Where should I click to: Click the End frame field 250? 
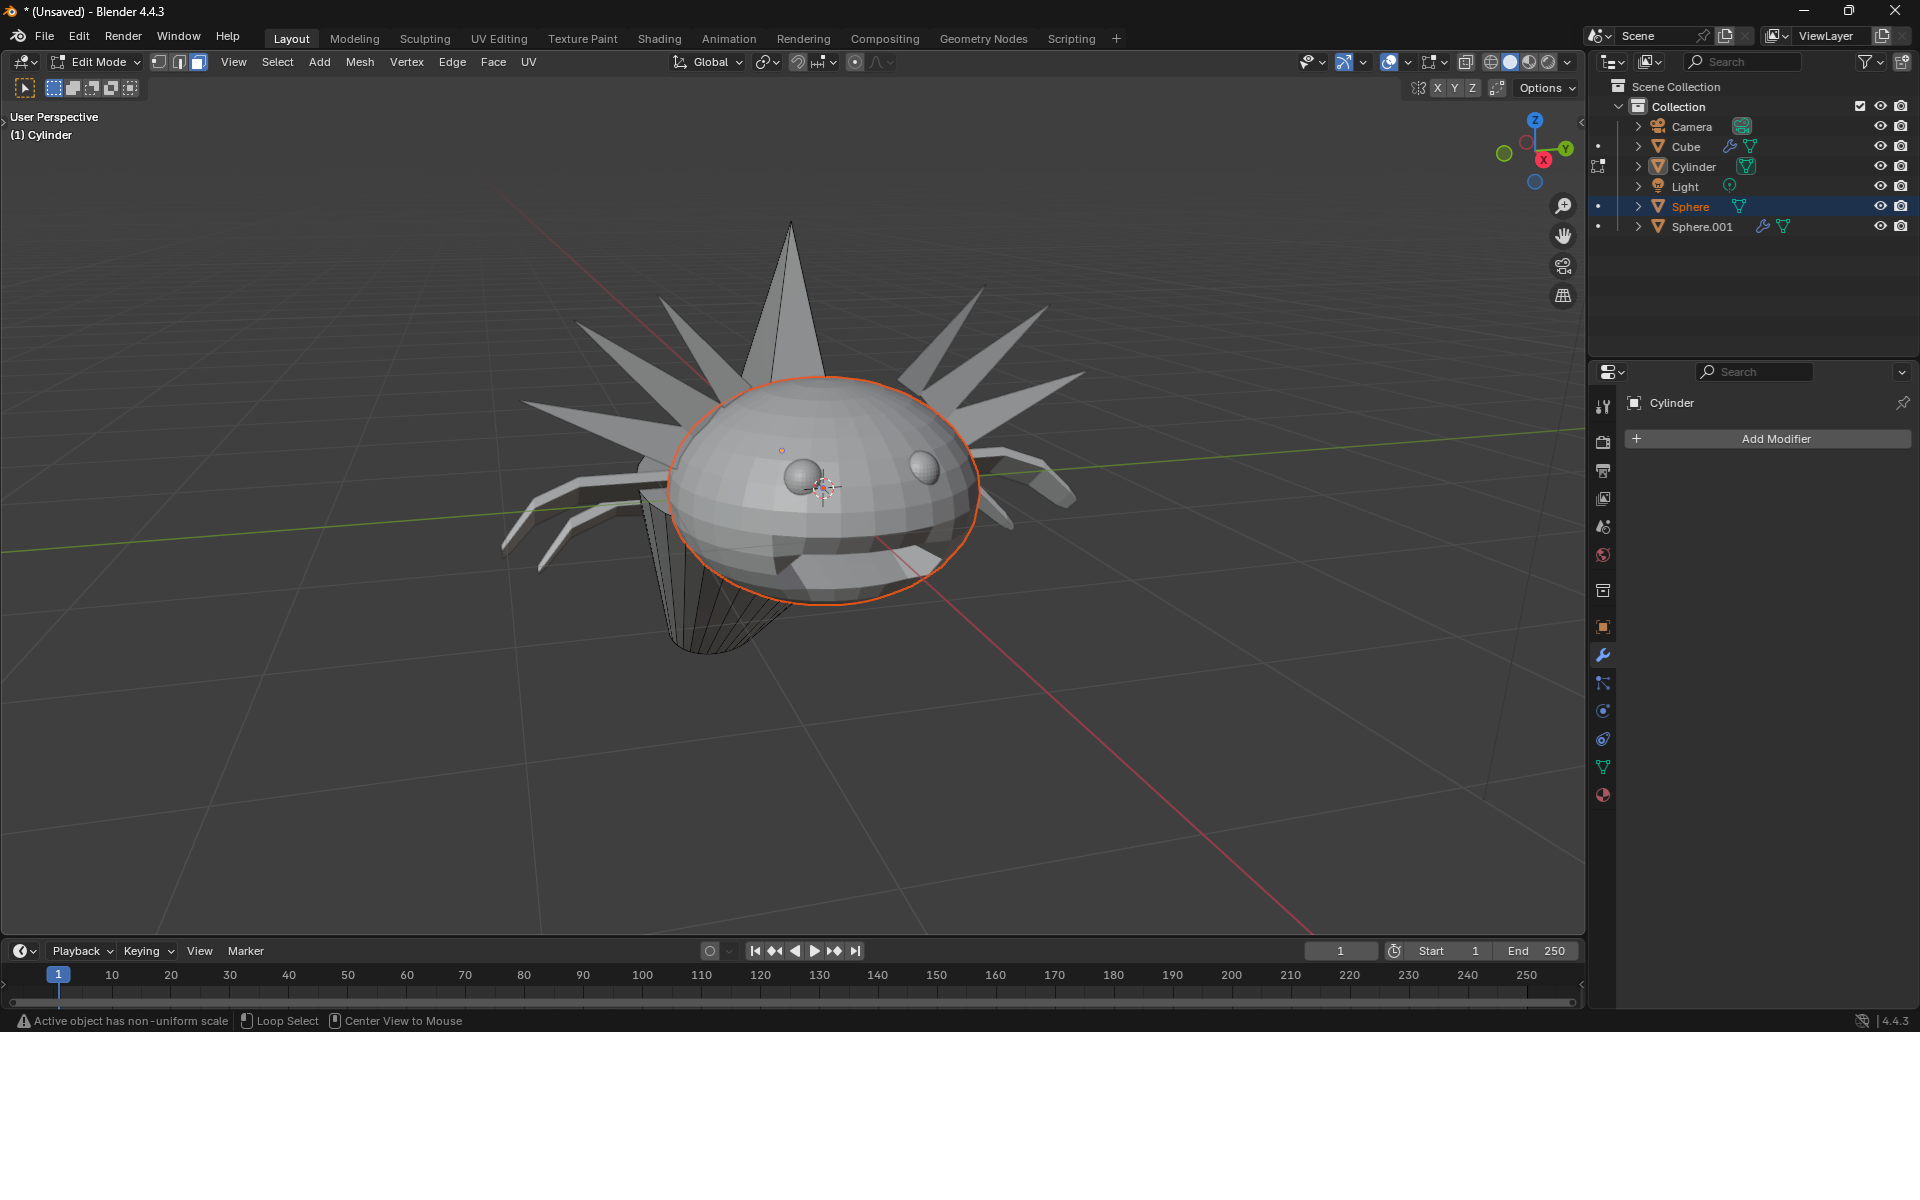pos(1536,951)
